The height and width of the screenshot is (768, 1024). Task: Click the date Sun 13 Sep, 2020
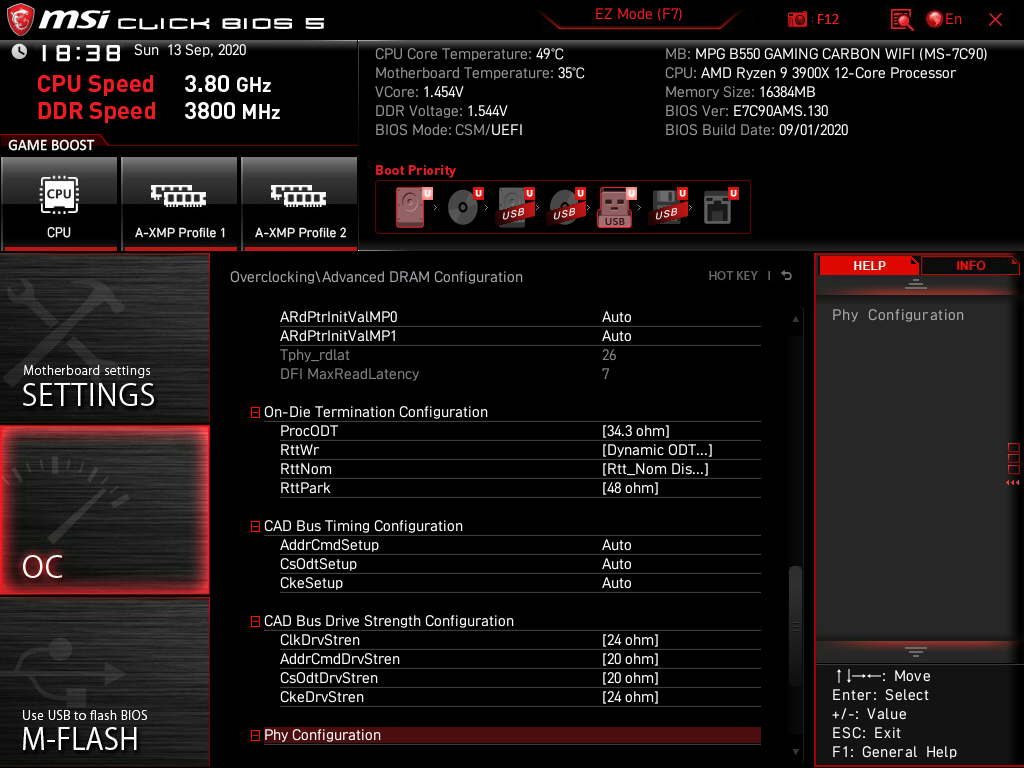tap(190, 50)
